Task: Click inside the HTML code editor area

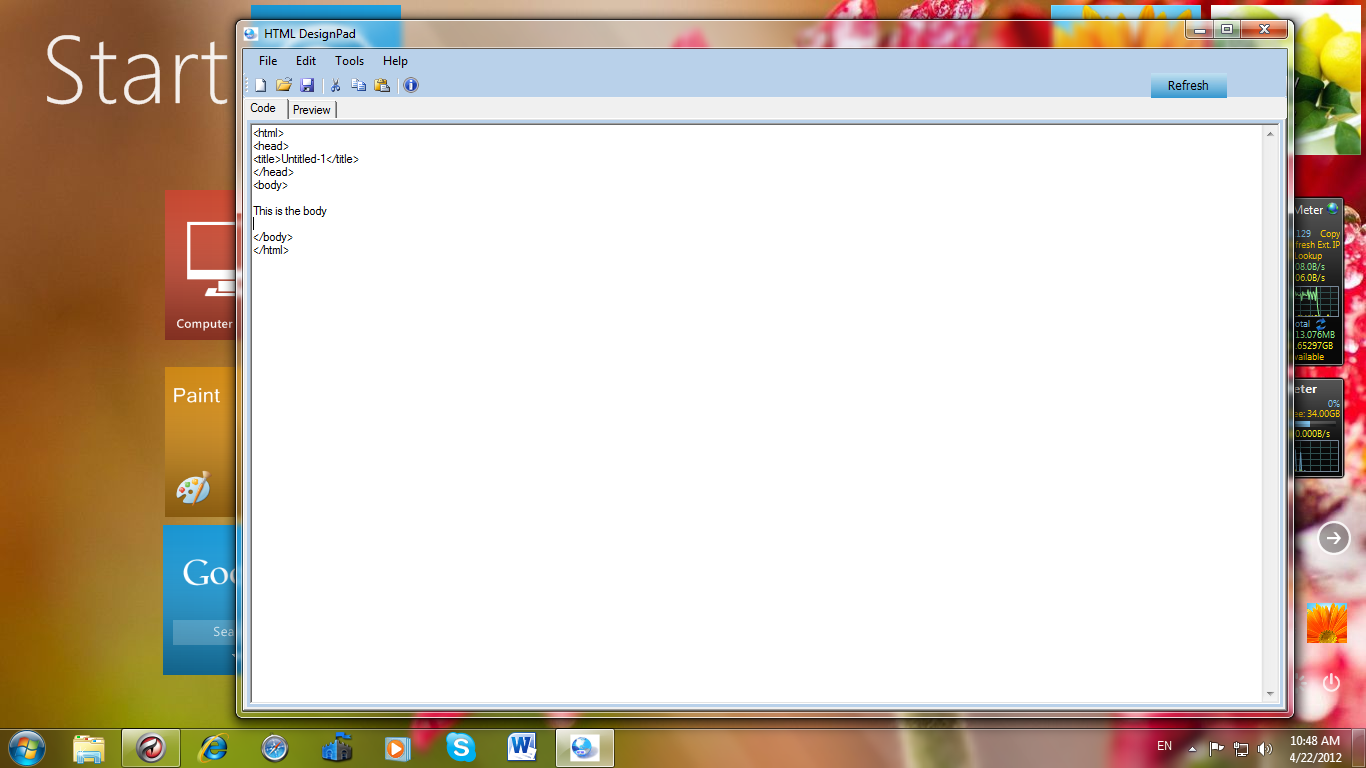Action: 700,450
